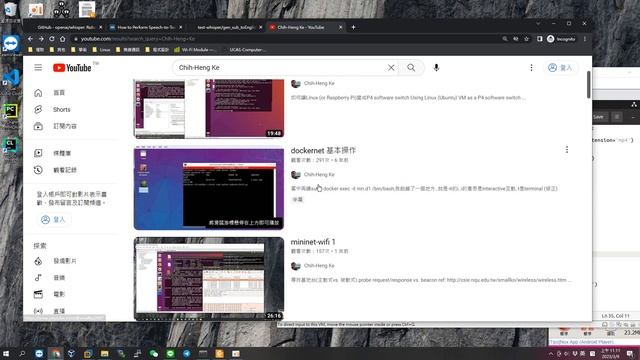Open the 19:48 video thumbnail
This screenshot has width=640, height=360.
coord(209,109)
